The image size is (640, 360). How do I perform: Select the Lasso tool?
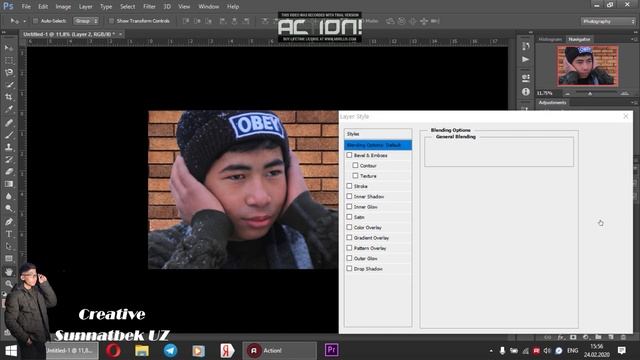pos(9,73)
